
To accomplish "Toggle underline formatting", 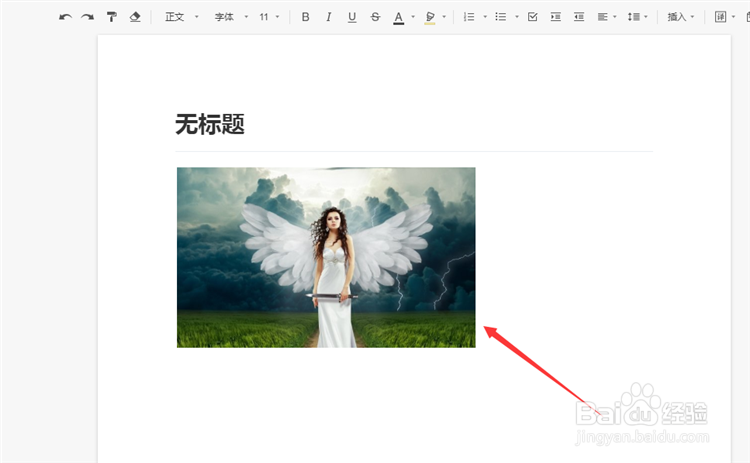I will point(352,17).
